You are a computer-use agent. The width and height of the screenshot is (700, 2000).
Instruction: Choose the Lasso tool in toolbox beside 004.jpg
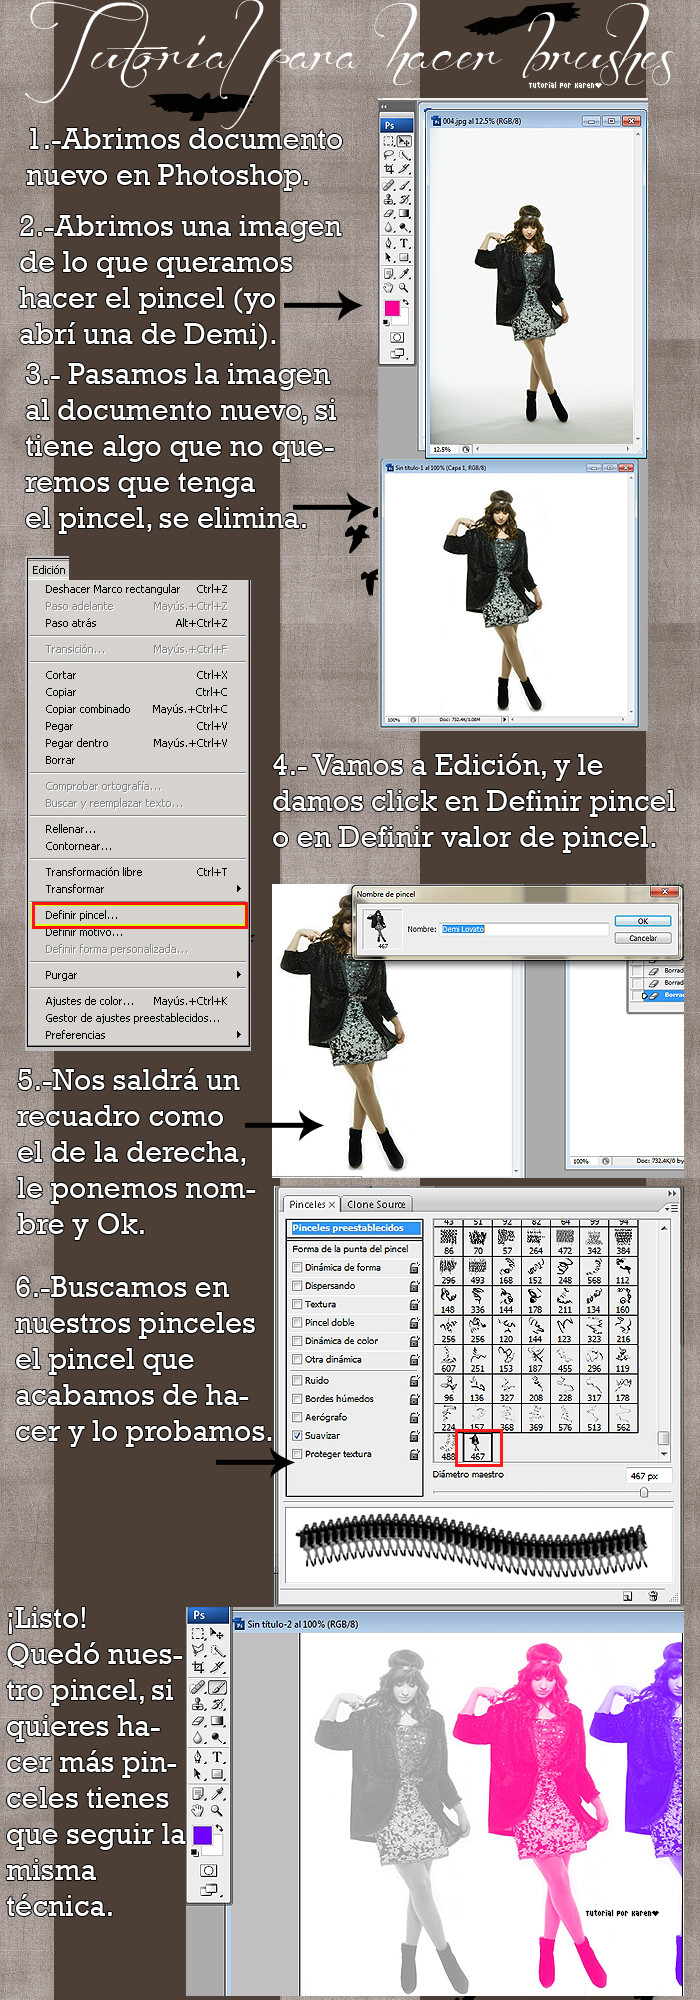tap(388, 154)
